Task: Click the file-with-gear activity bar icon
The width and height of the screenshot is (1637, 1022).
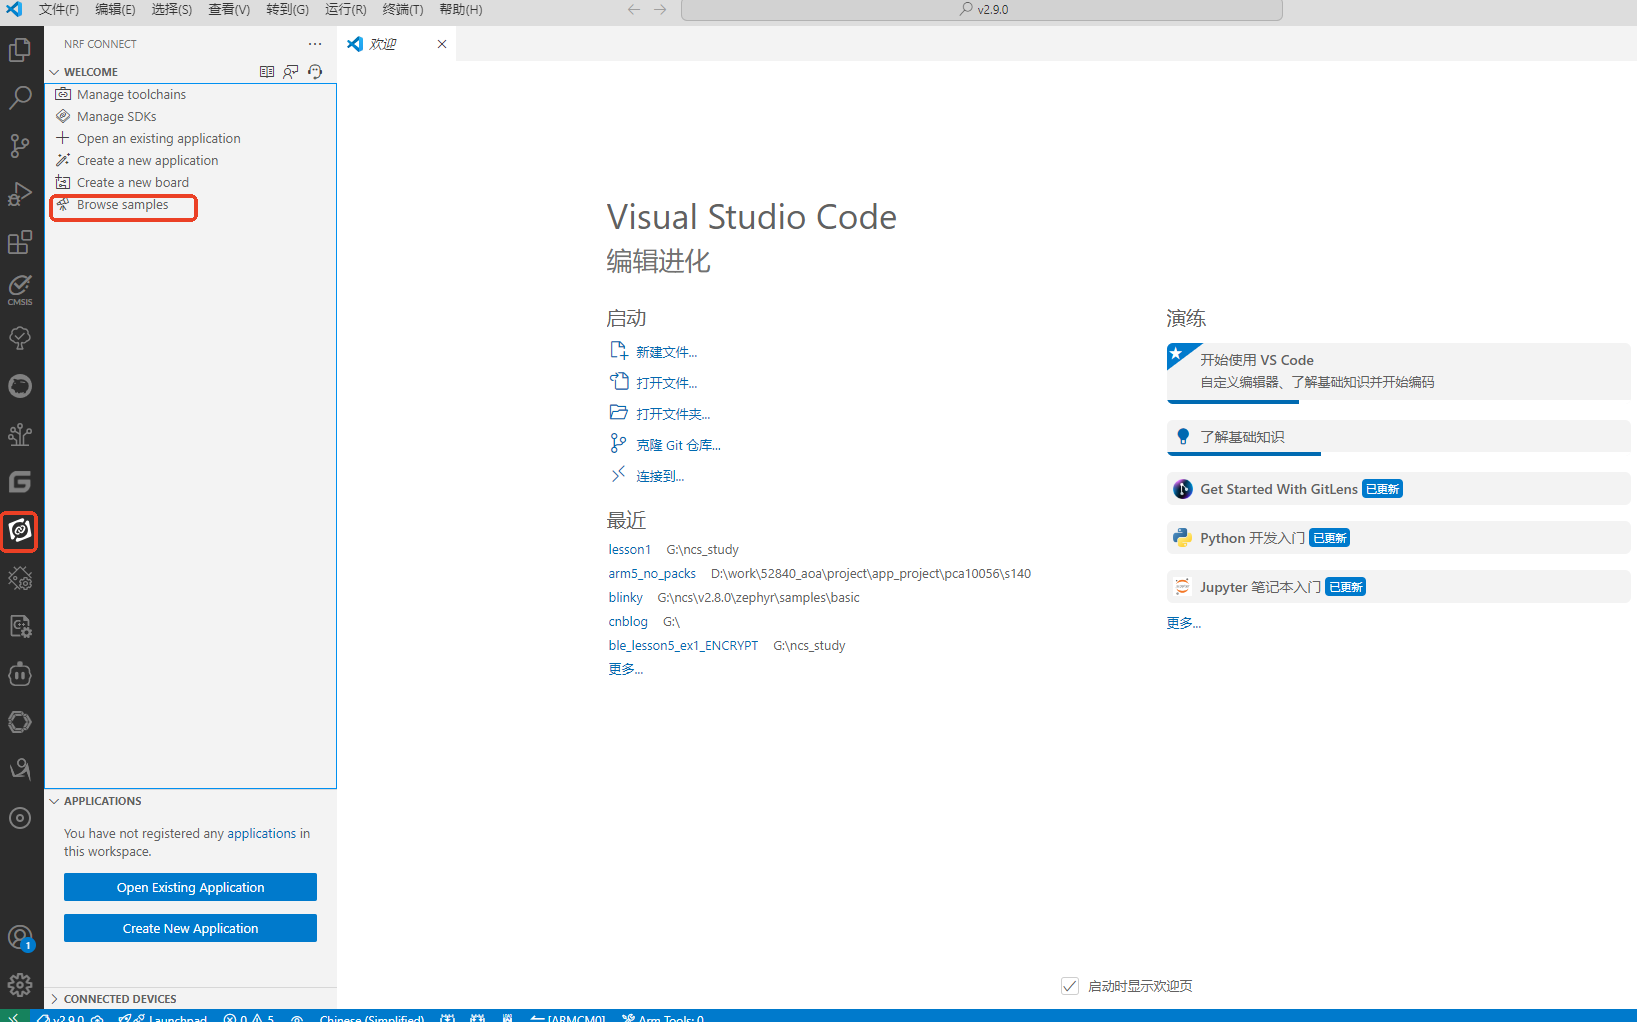Action: tap(20, 626)
